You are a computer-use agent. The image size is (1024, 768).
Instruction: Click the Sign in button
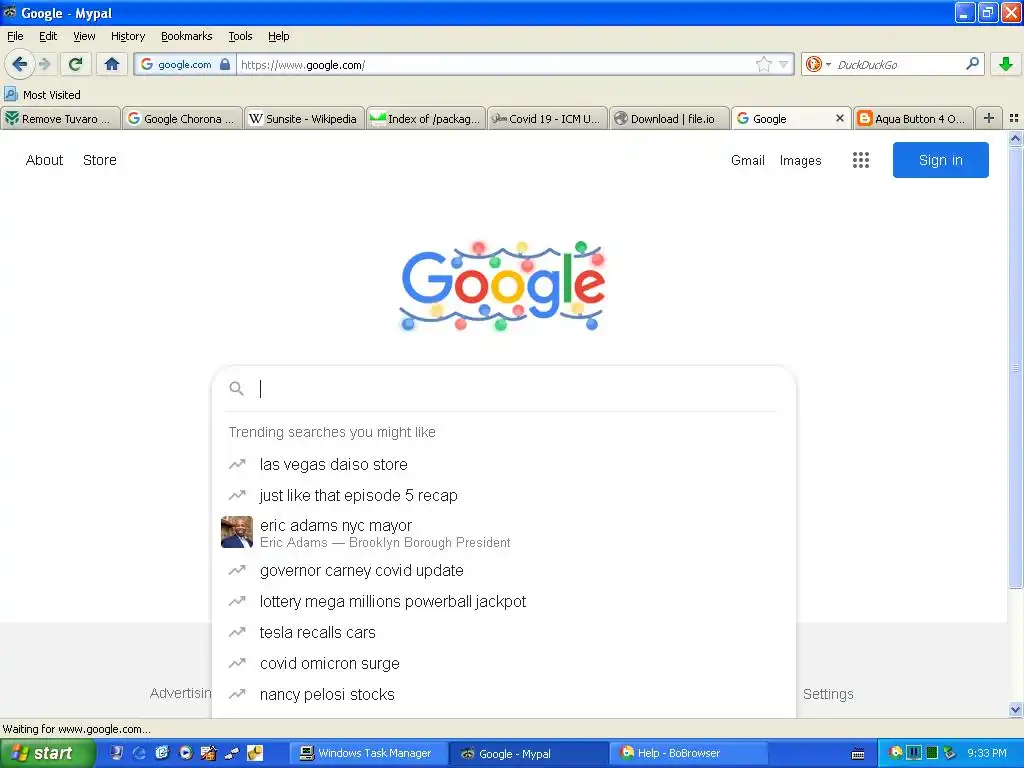tap(940, 160)
